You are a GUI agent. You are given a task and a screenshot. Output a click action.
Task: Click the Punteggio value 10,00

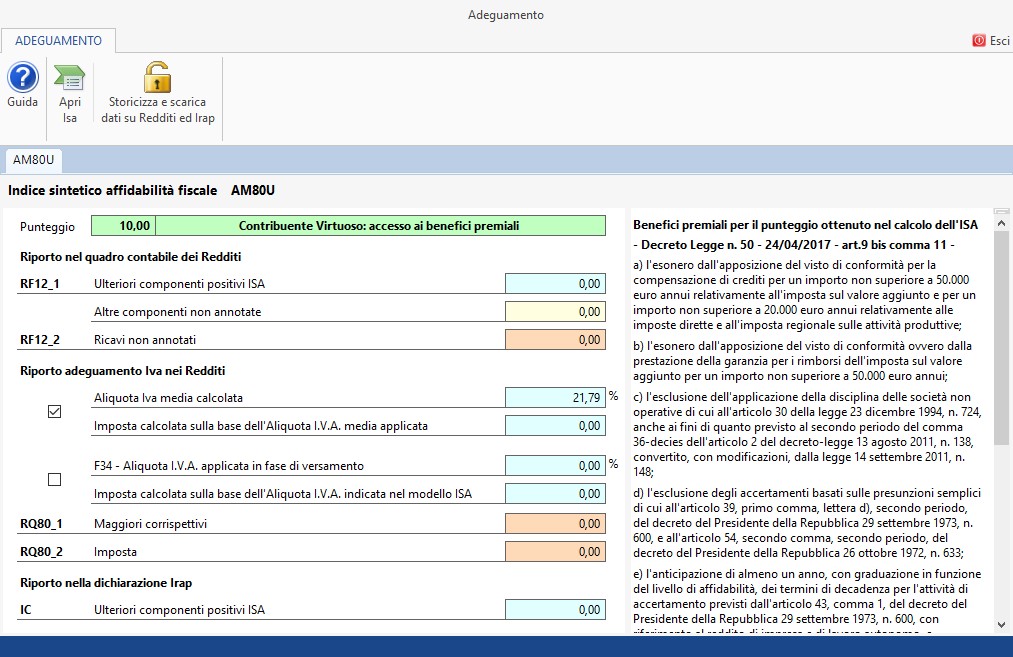[x=123, y=225]
